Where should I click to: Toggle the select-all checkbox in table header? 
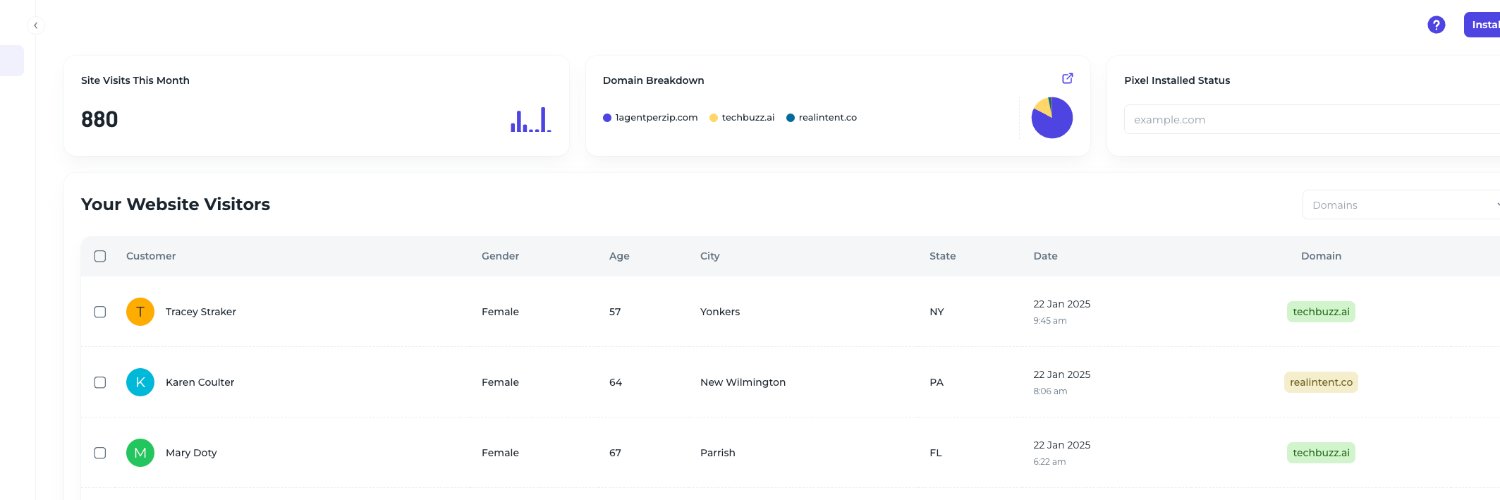(x=100, y=256)
